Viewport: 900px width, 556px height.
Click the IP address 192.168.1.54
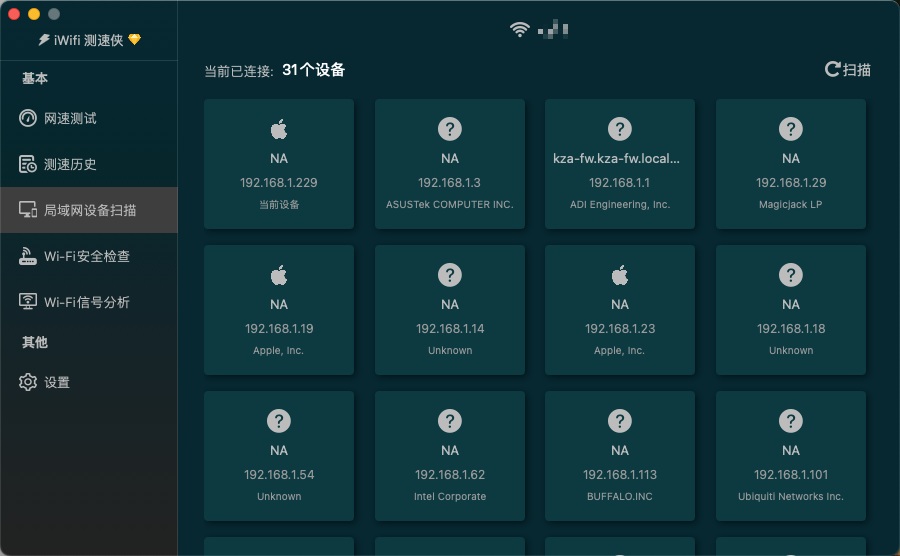(x=279, y=475)
